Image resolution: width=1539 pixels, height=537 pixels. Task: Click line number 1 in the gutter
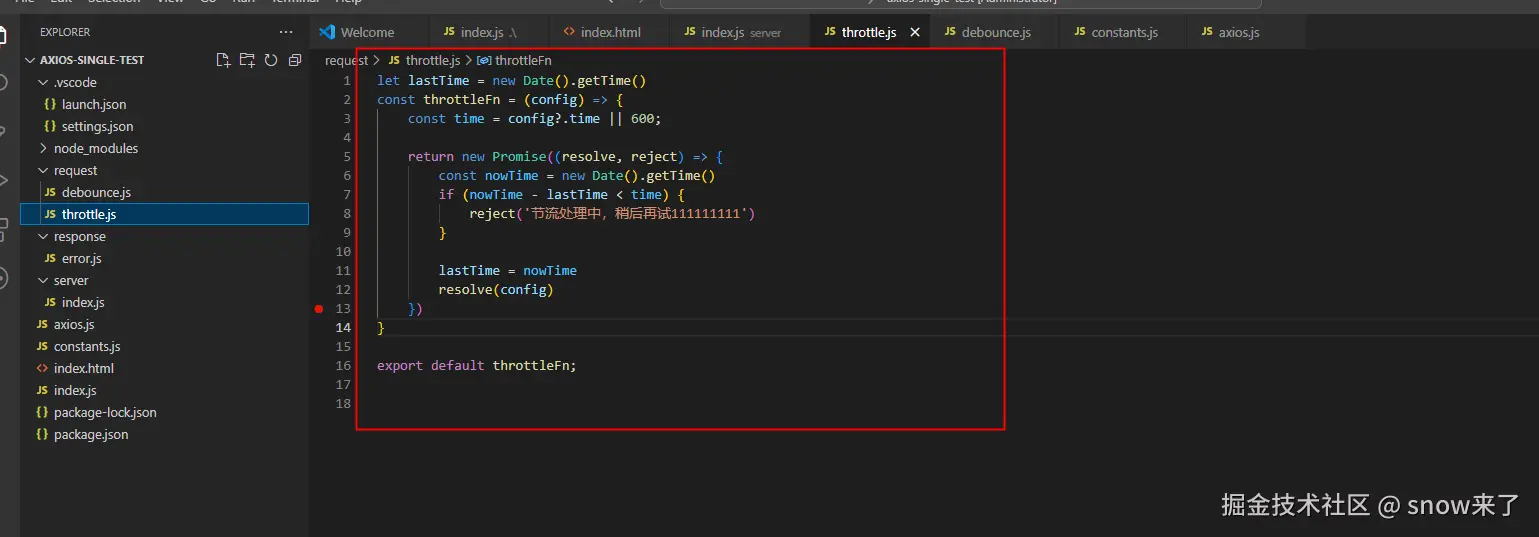pos(347,81)
